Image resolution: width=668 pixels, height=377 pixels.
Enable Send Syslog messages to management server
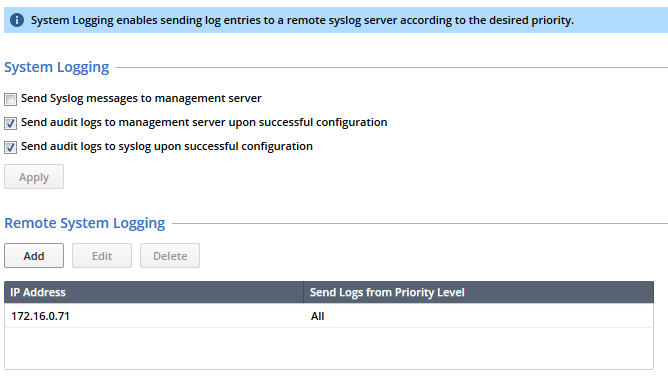(x=11, y=99)
